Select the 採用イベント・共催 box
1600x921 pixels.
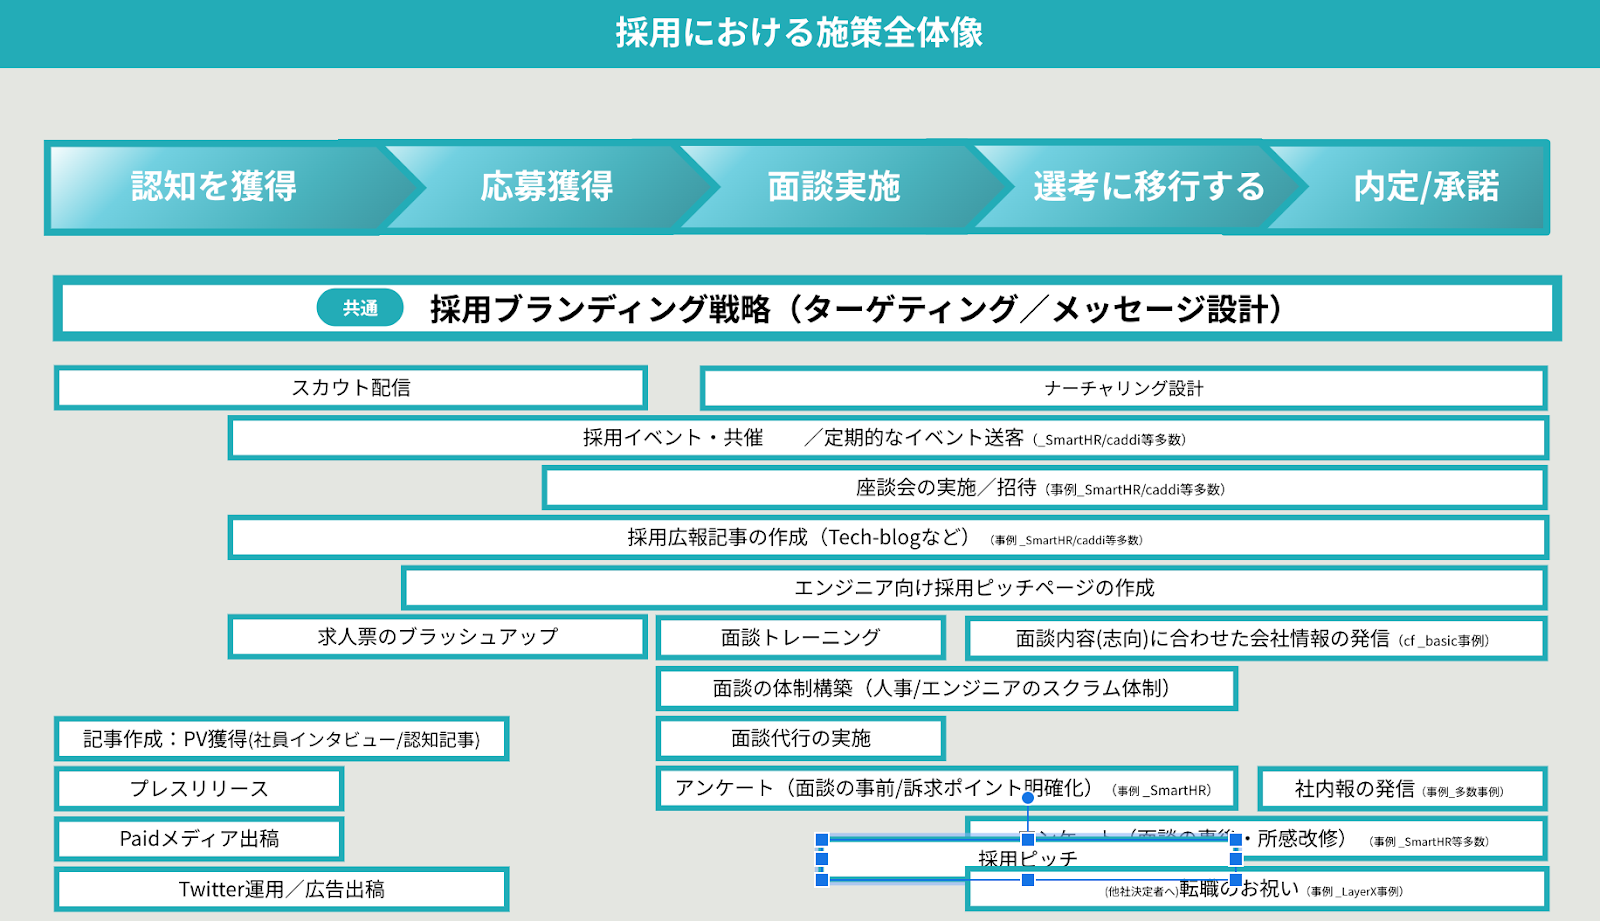click(888, 438)
